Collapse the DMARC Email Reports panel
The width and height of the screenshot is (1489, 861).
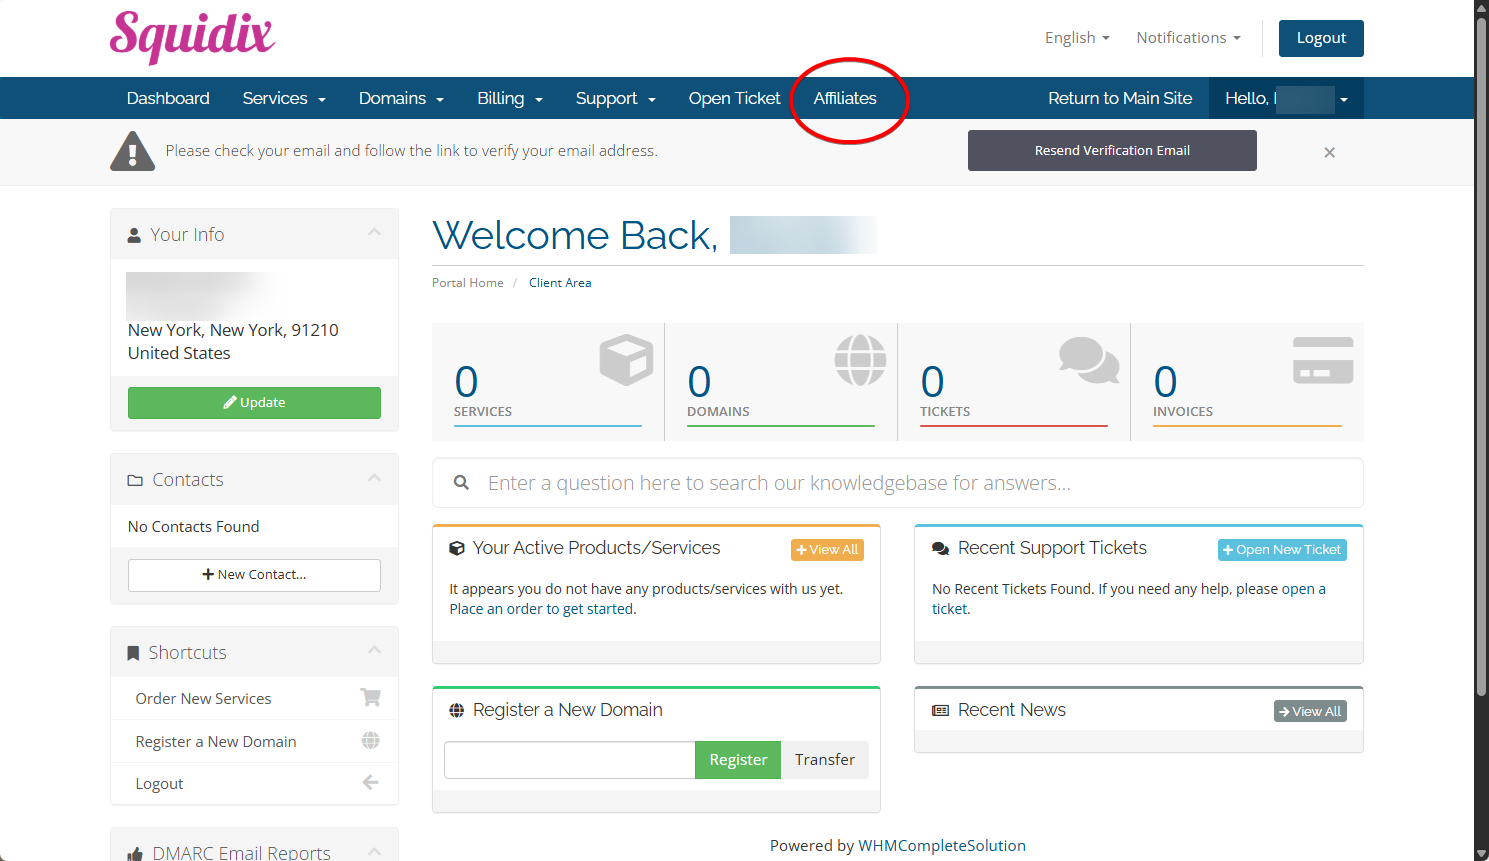pyautogui.click(x=374, y=851)
